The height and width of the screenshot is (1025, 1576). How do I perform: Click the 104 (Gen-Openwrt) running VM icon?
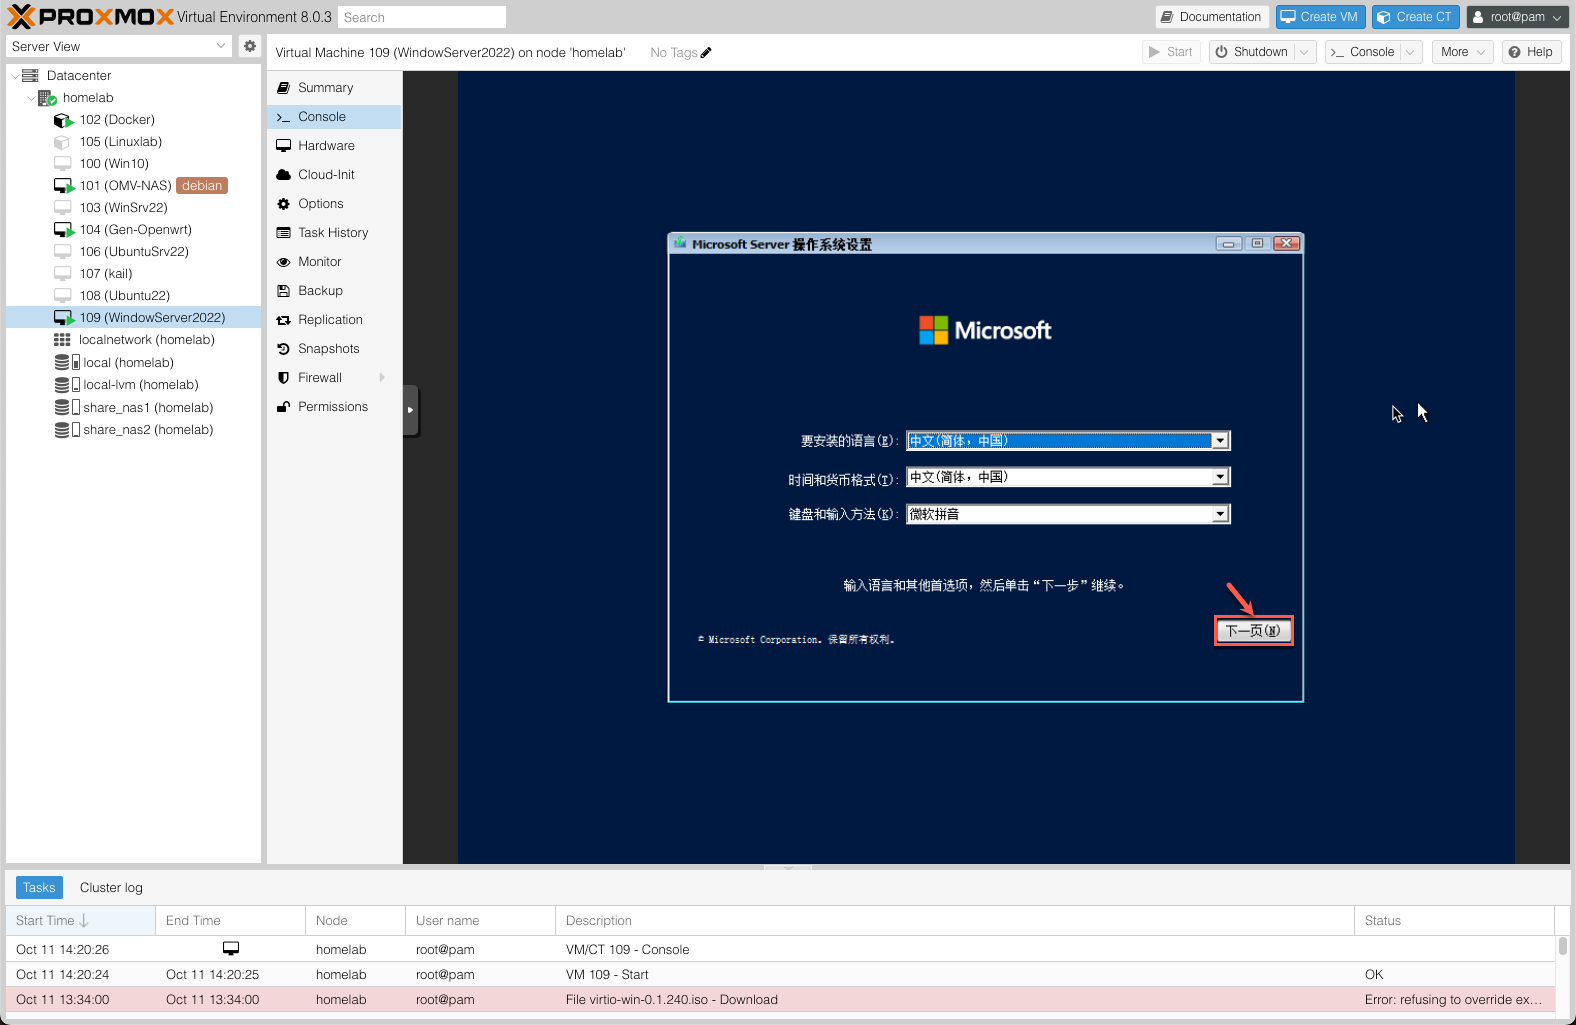[63, 230]
